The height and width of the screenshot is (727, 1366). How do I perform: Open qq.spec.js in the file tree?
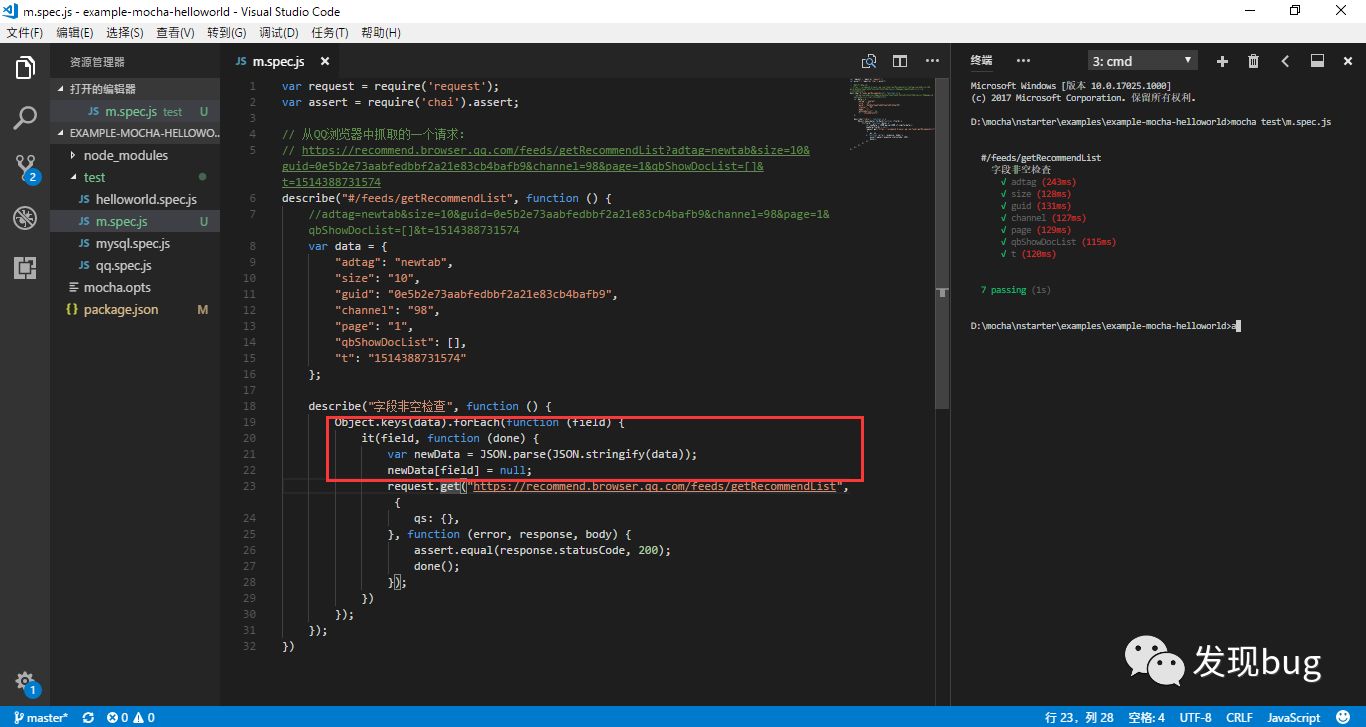[135, 265]
